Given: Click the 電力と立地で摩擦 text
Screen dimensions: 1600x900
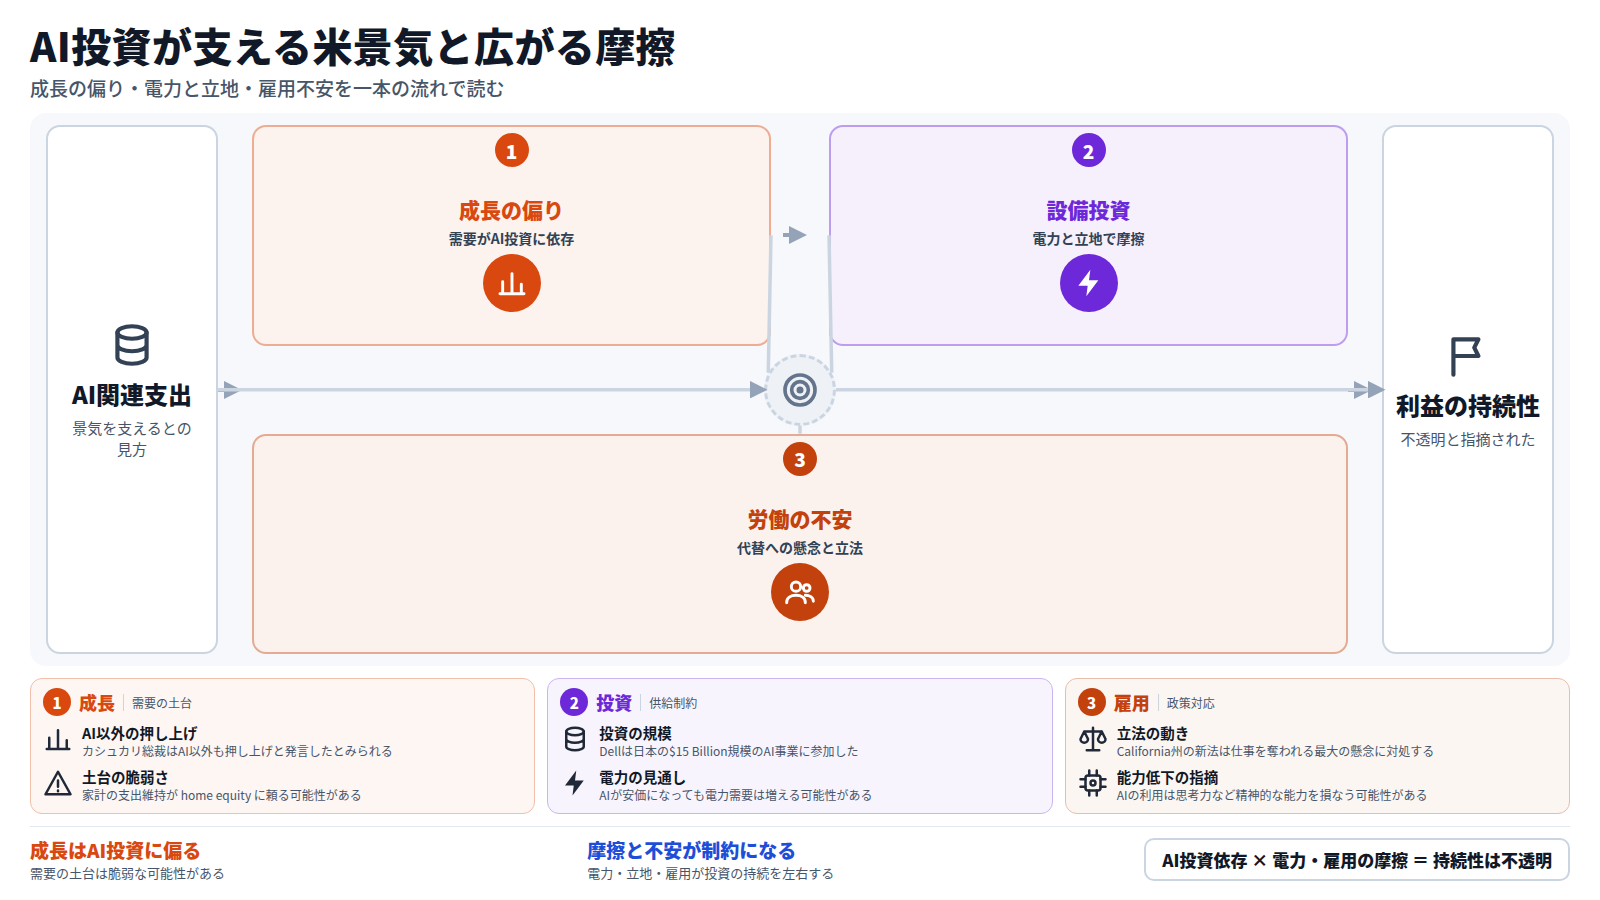Looking at the screenshot, I should (1089, 239).
